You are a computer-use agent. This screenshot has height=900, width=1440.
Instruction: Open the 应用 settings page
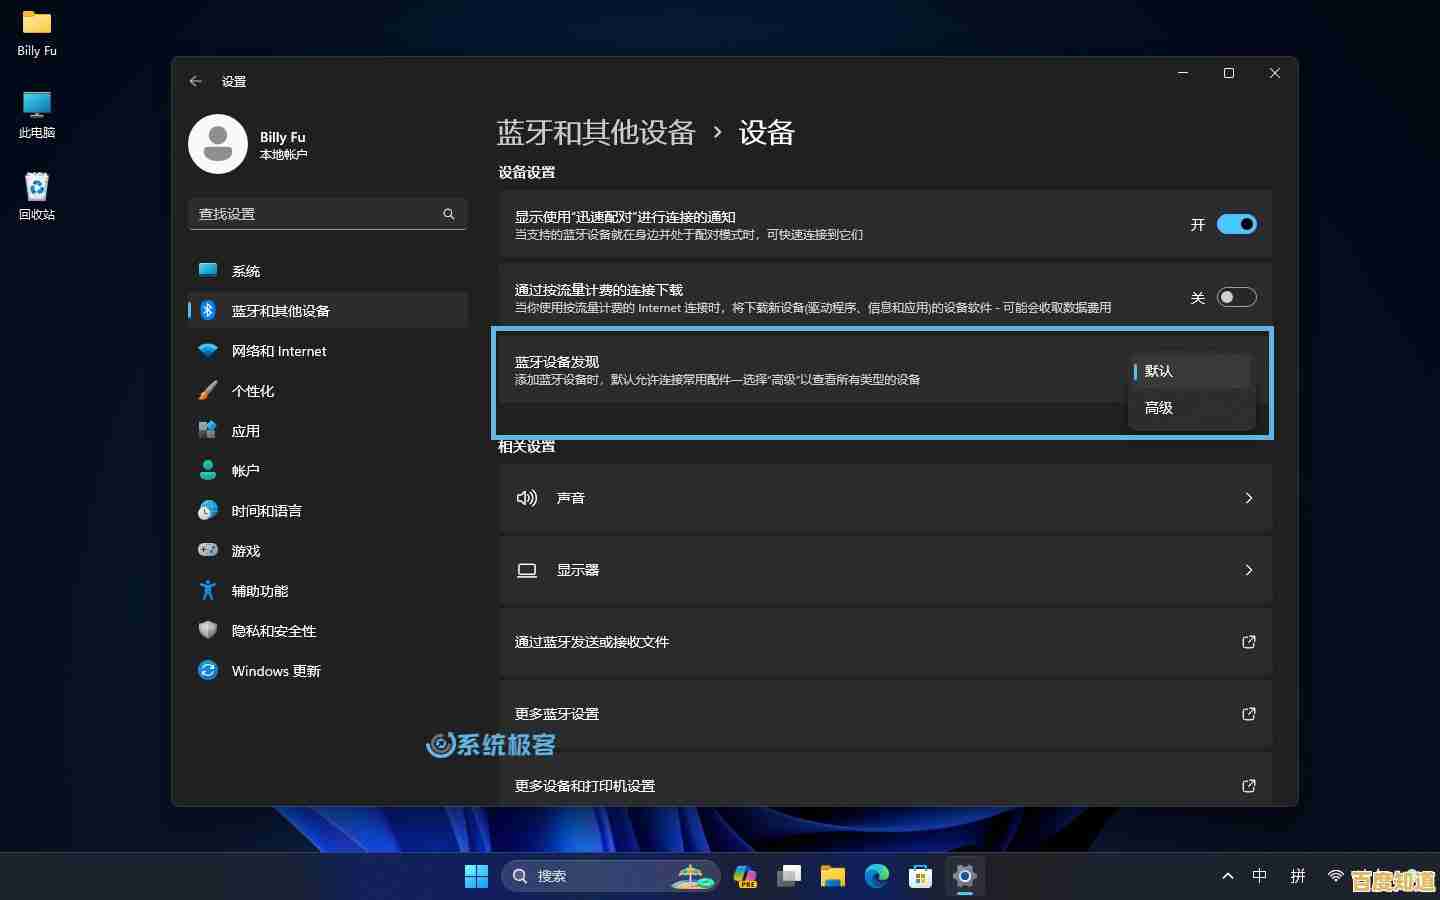pyautogui.click(x=245, y=430)
